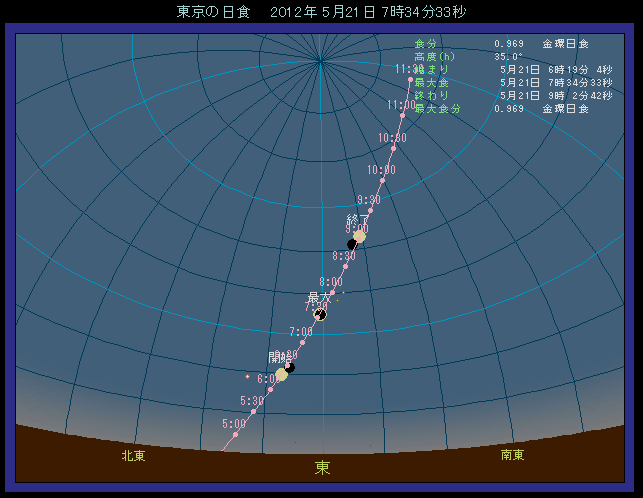The width and height of the screenshot is (643, 498).
Task: Click the 南東 (southeast) direction label
Action: pos(512,455)
